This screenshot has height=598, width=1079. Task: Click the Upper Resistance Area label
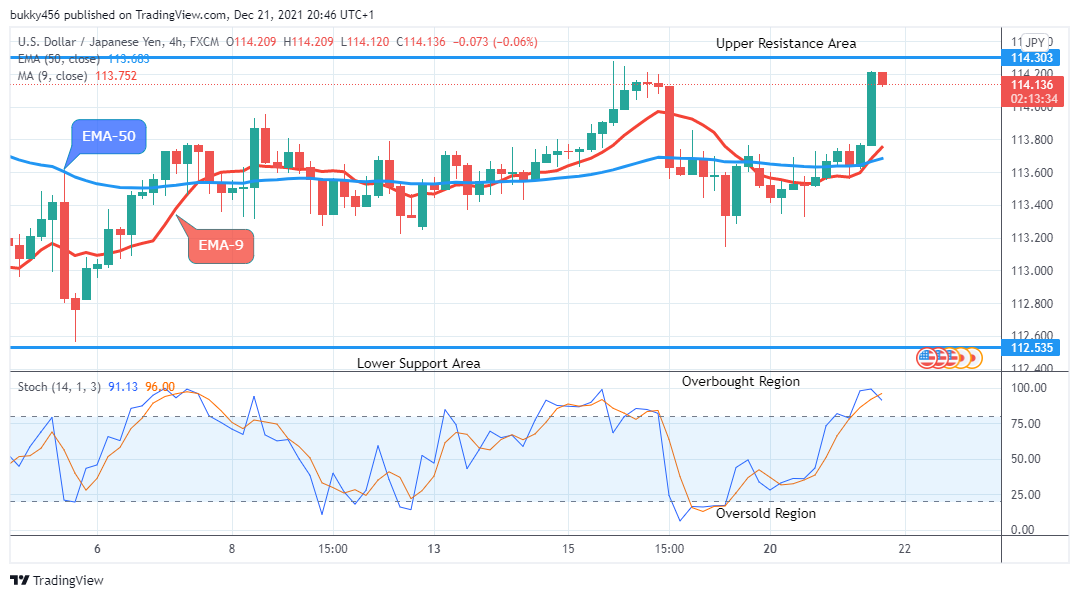[x=786, y=43]
